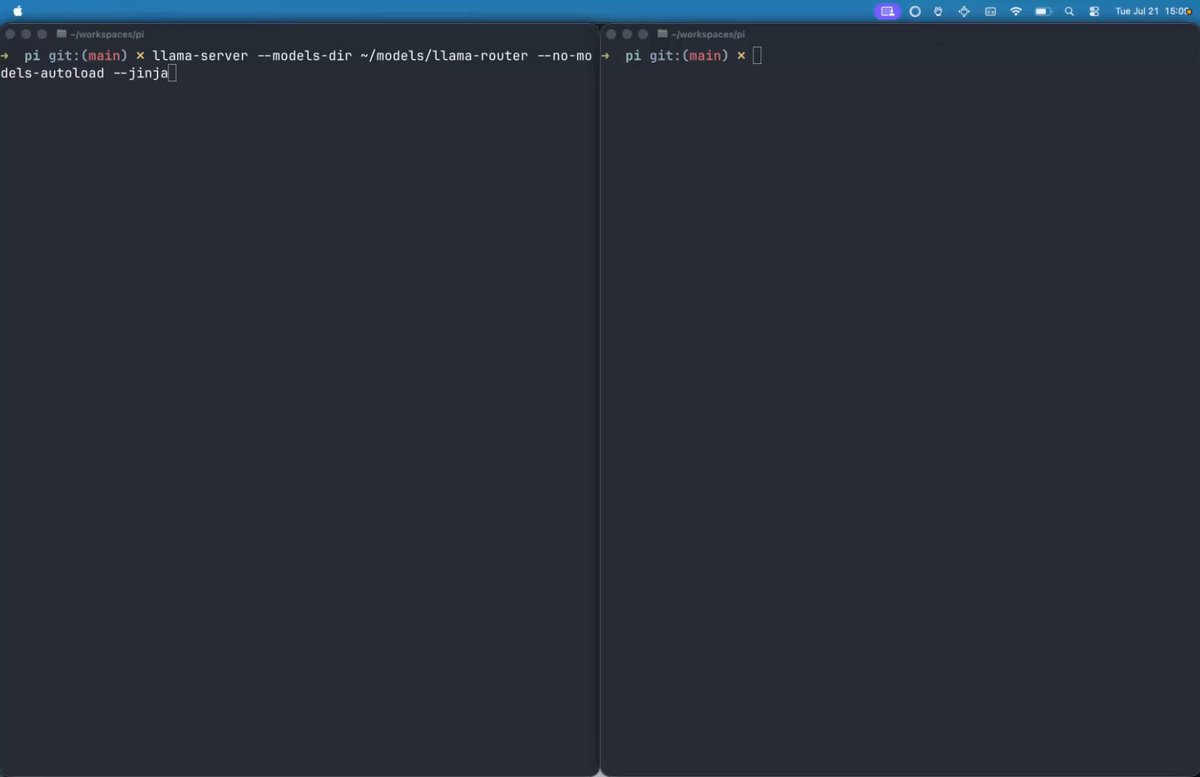Minimize the left terminal window
This screenshot has width=1200, height=777.
coord(26,34)
